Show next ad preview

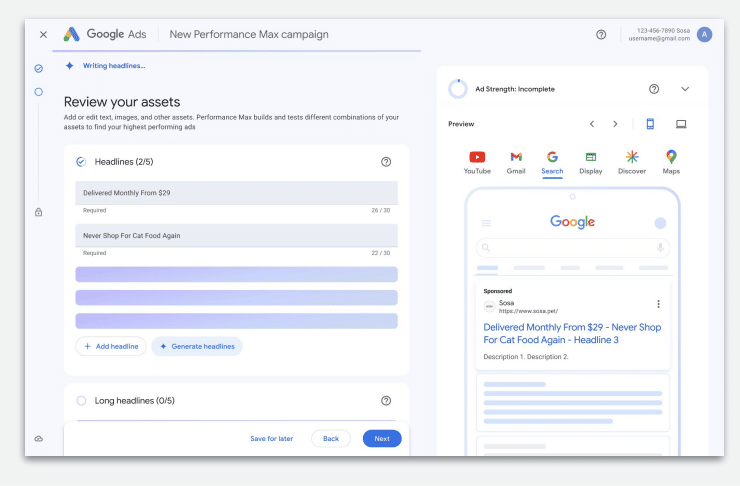point(615,124)
